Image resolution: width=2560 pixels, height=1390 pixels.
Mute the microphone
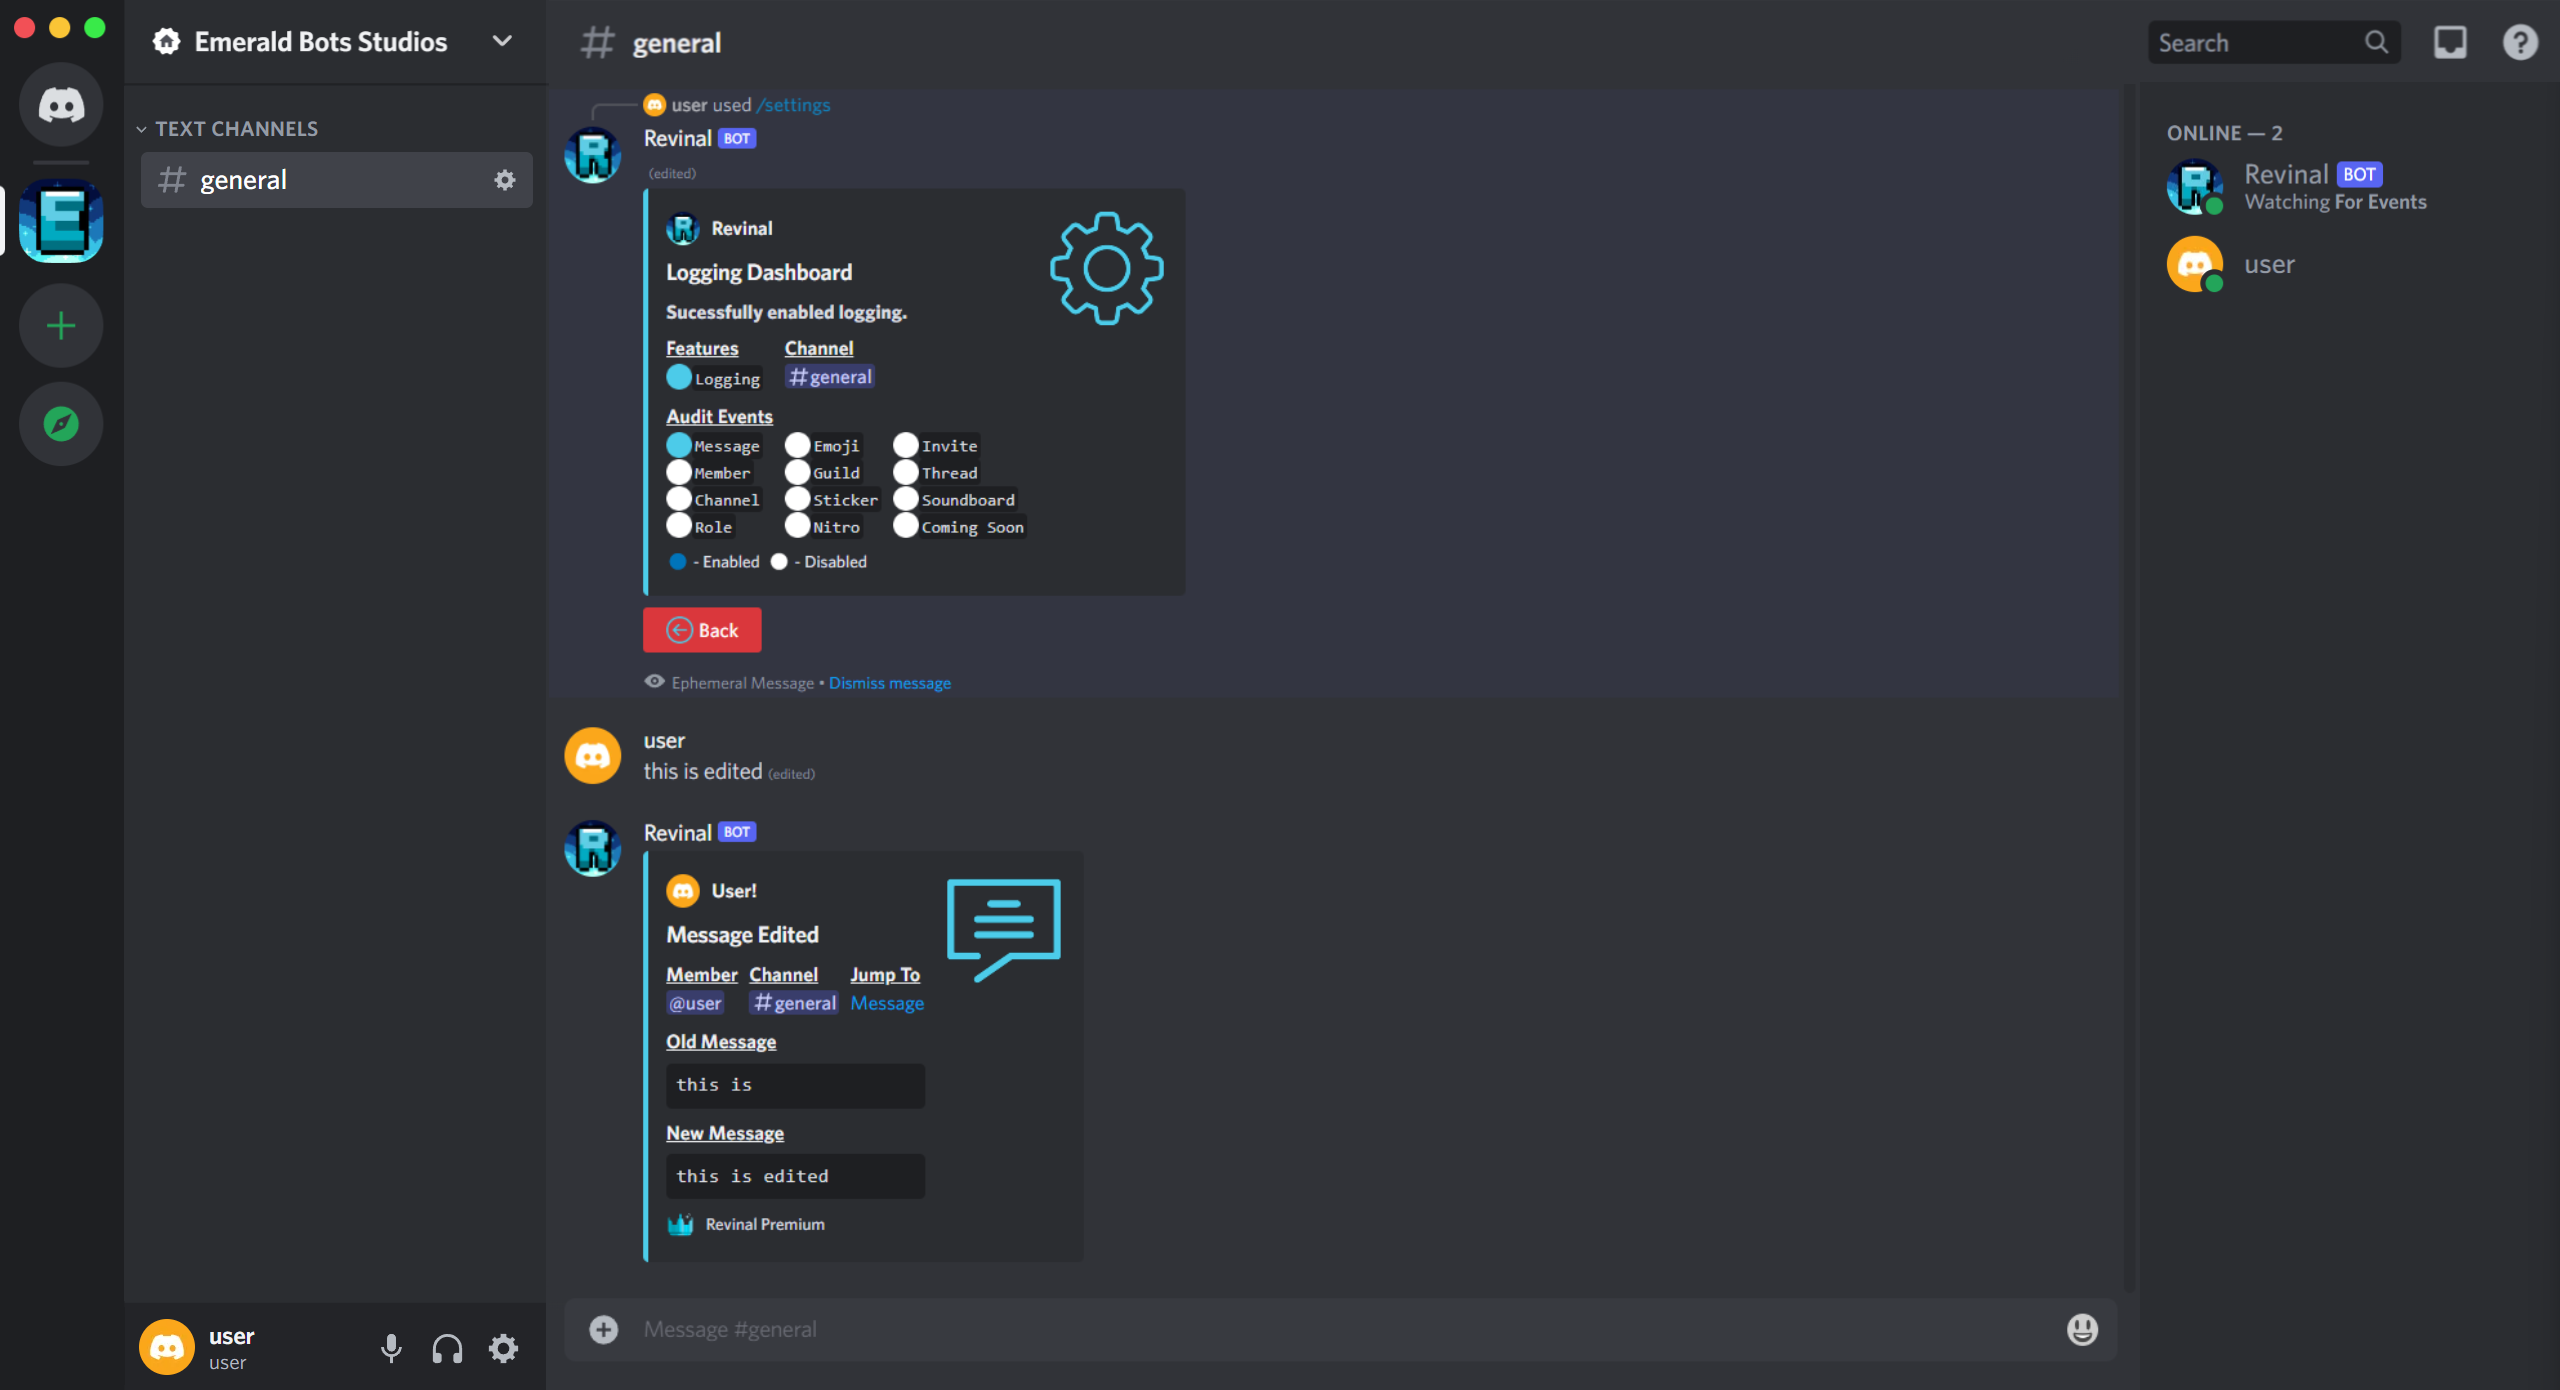coord(391,1348)
